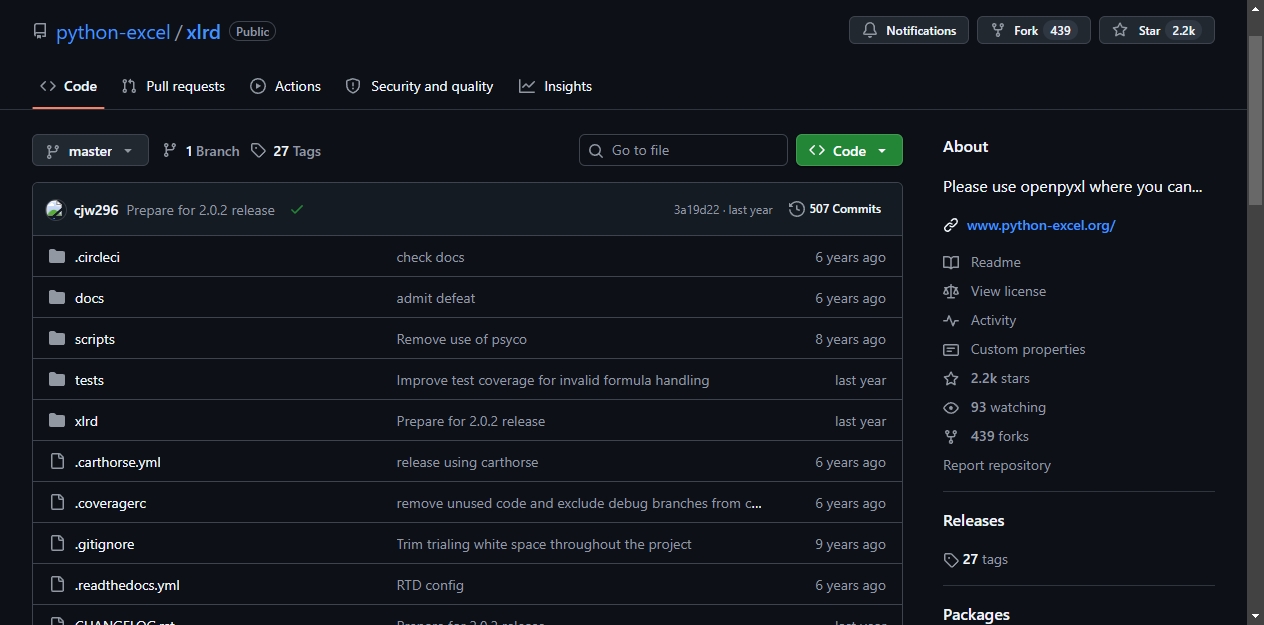Click the tag icon beside 27 Tags
1264x625 pixels.
click(259, 151)
